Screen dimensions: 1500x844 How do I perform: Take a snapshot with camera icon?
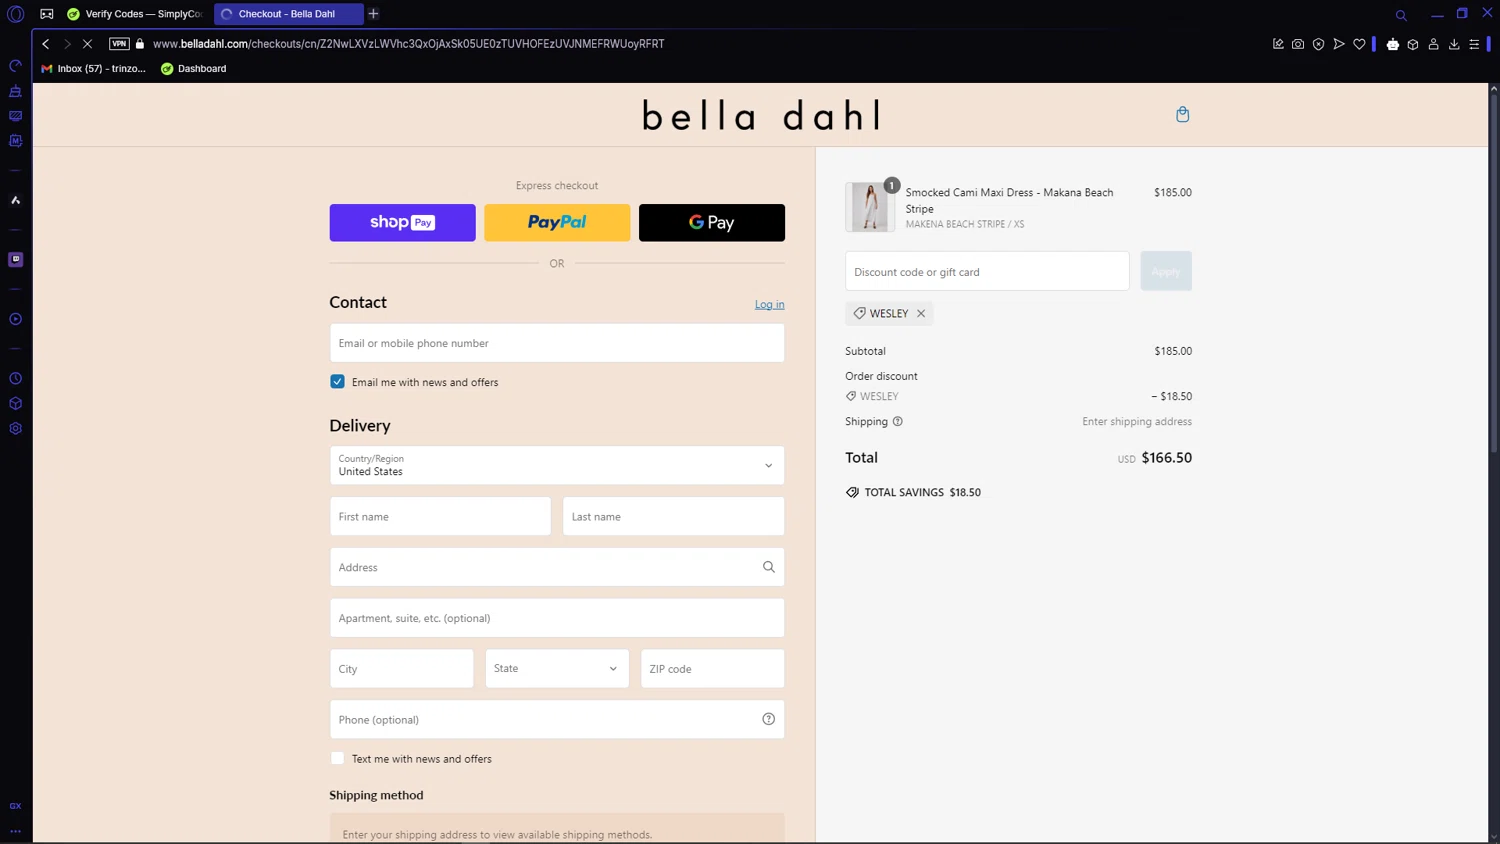pos(1298,44)
